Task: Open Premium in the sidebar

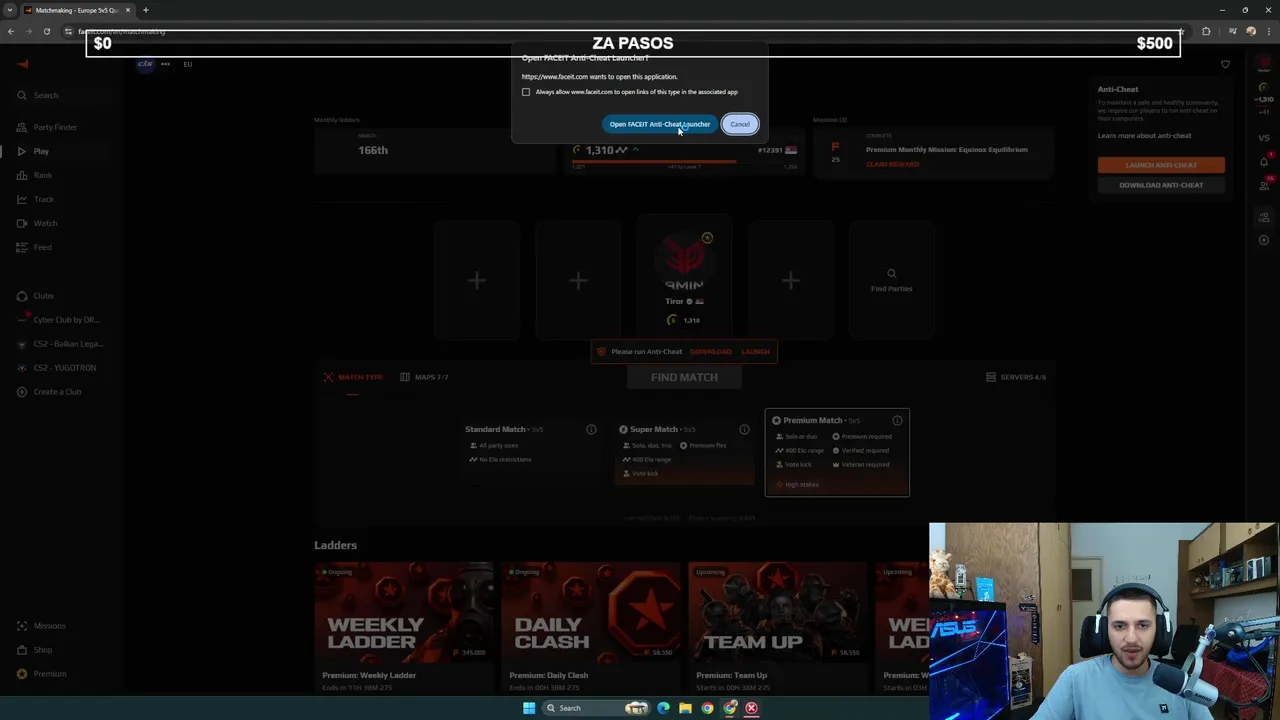Action: click(41, 674)
